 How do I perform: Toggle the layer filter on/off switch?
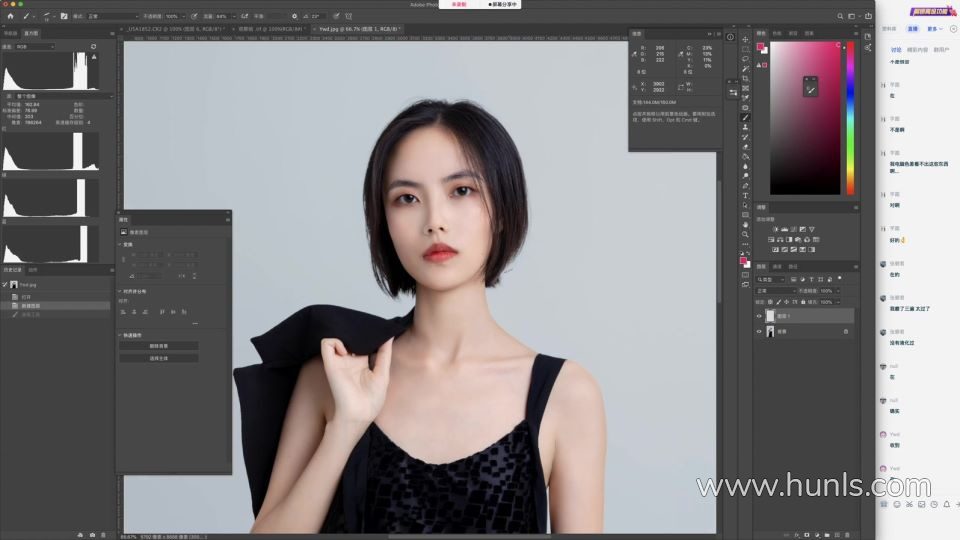[839, 279]
